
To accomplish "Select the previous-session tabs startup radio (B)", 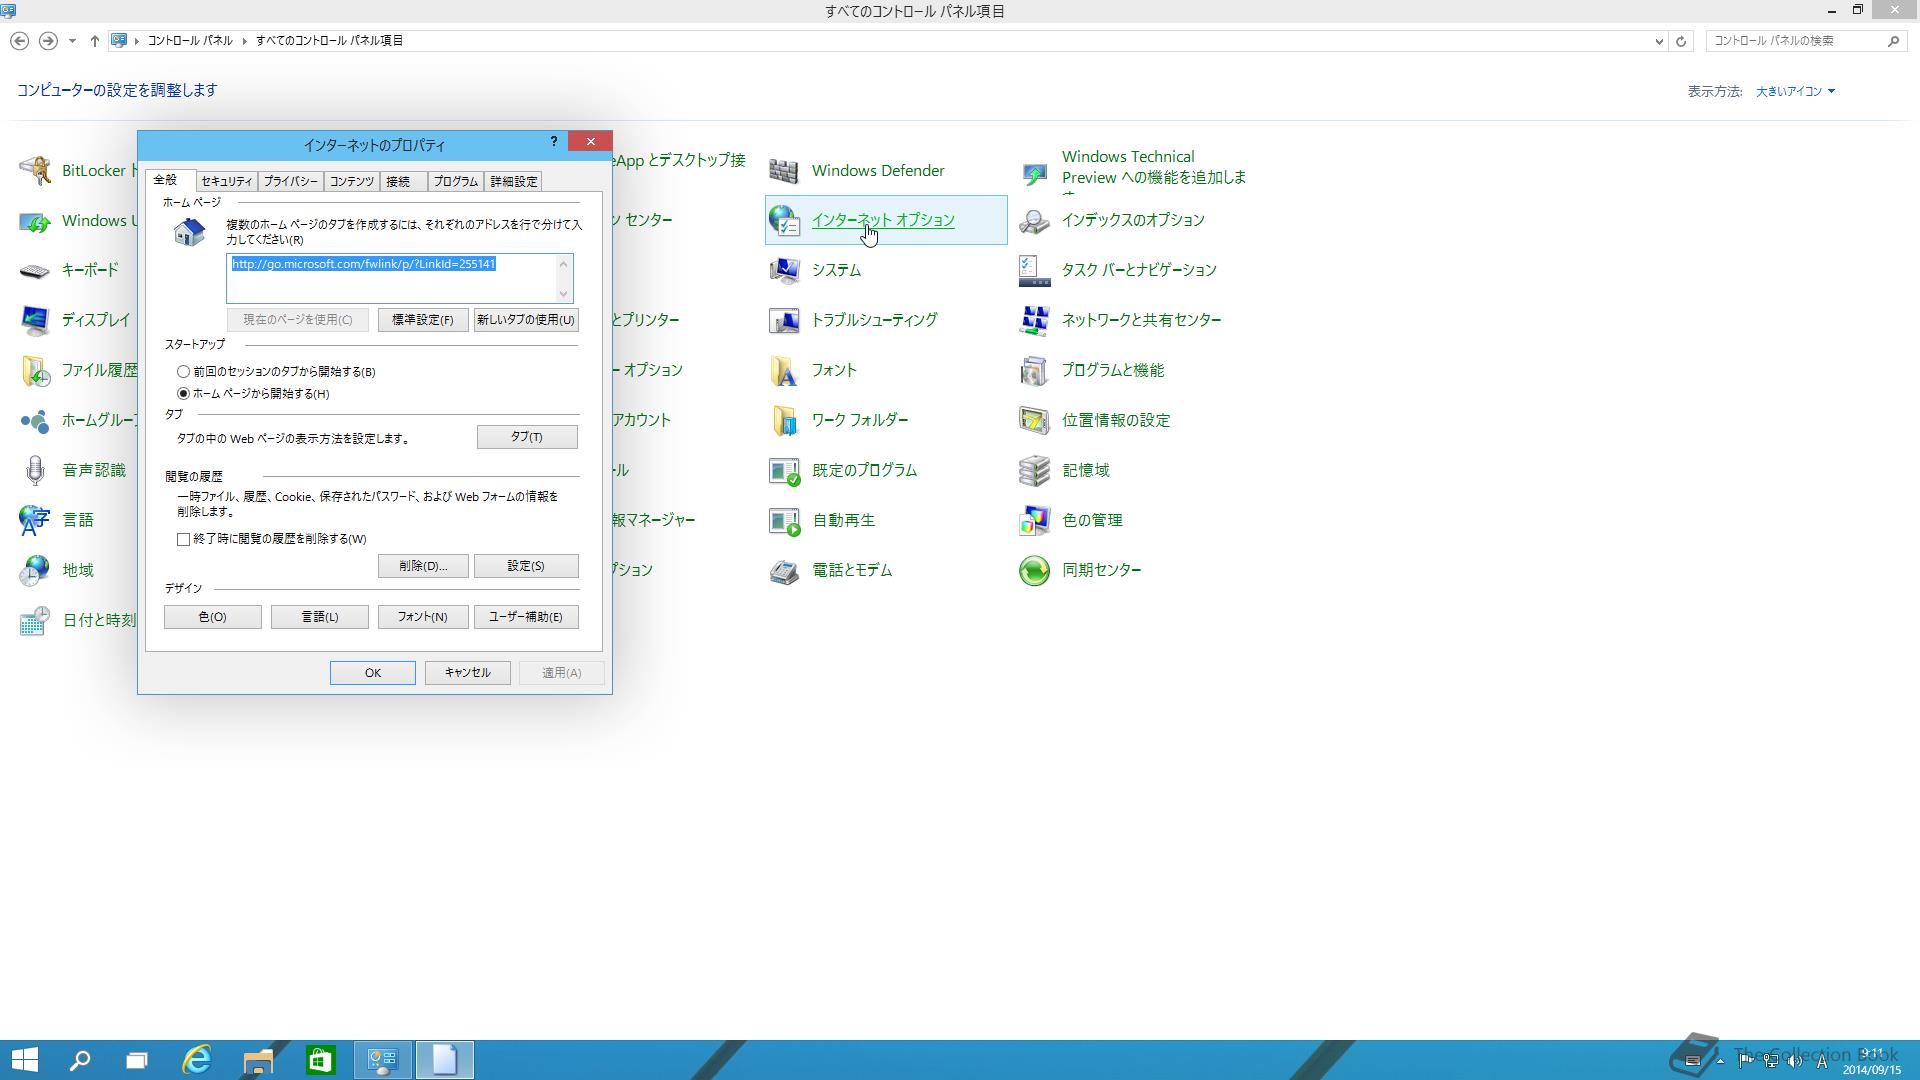I will 183,371.
